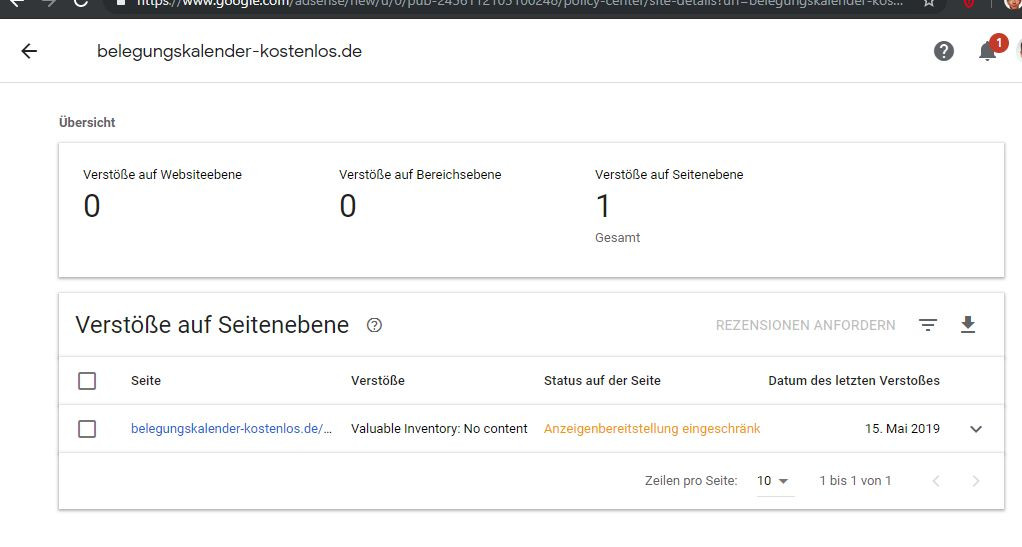Open the Zeilen pro Seite dropdown
The width and height of the screenshot is (1022, 547).
[x=773, y=481]
